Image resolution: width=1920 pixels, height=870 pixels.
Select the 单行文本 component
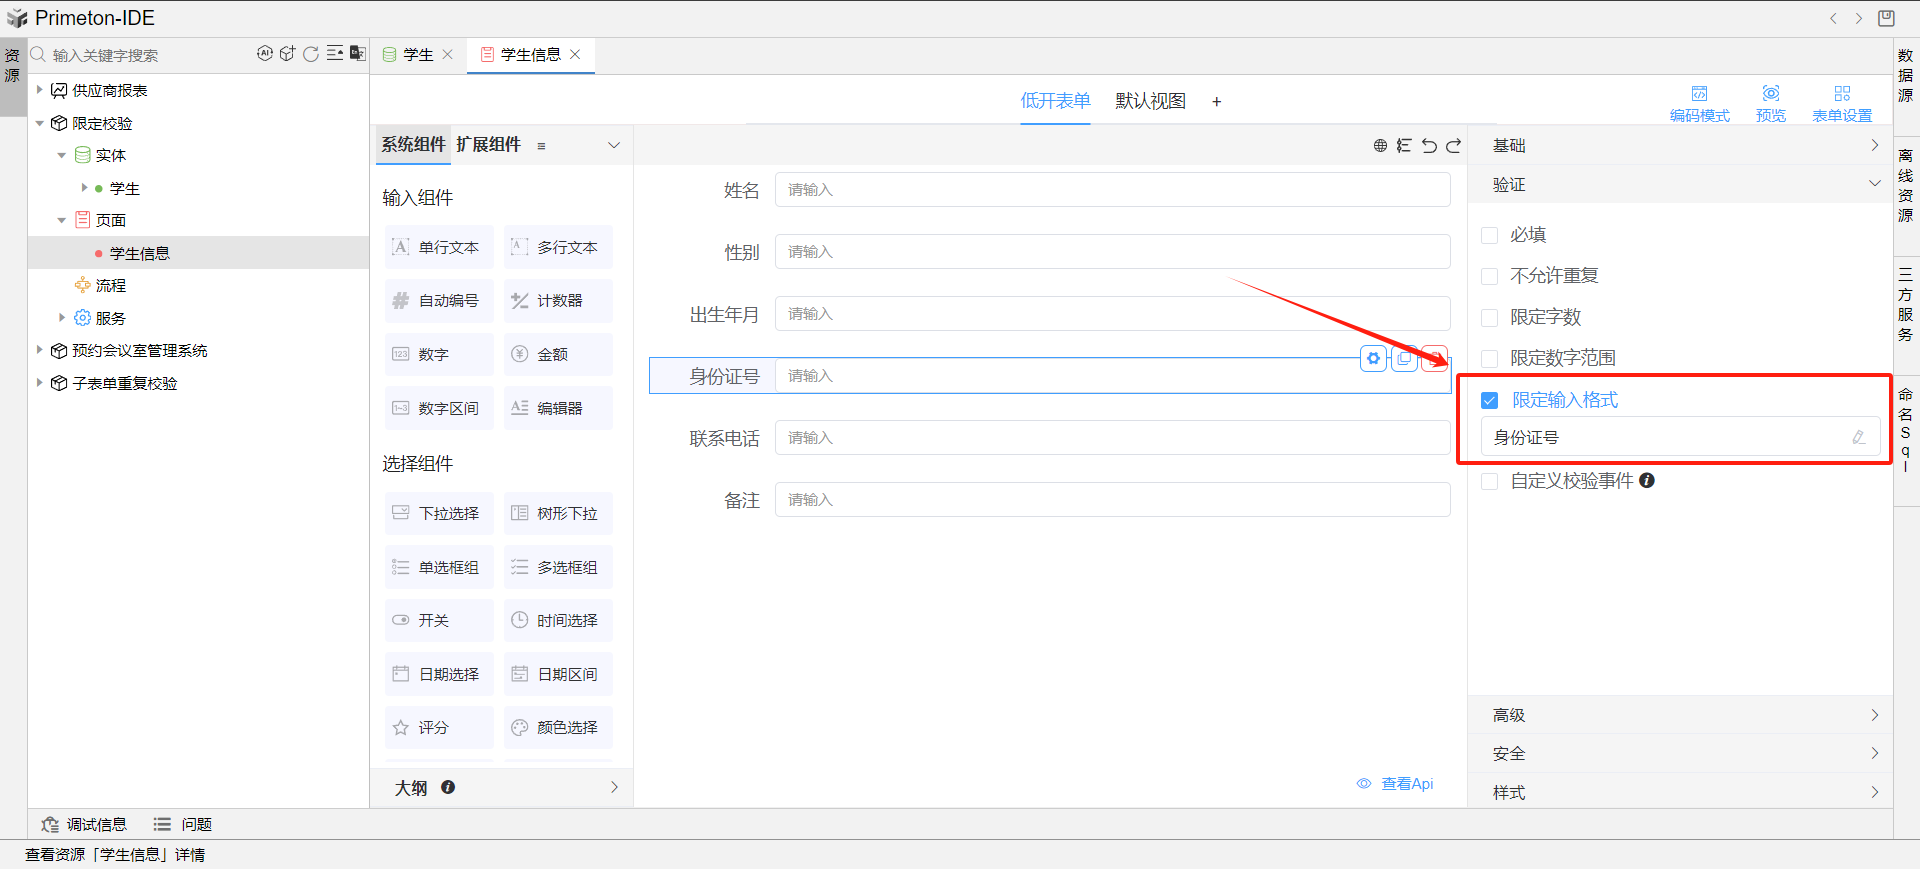(x=439, y=247)
